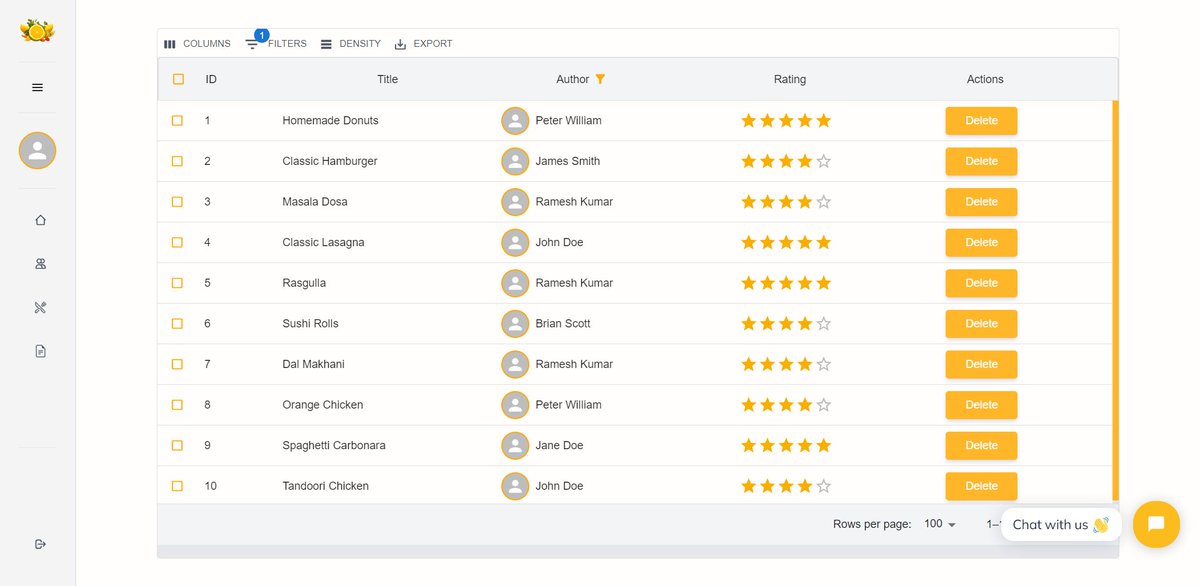Select the checkbox for Spaghetti Carbonara row
Viewport: 1200px width, 586px height.
pos(177,446)
